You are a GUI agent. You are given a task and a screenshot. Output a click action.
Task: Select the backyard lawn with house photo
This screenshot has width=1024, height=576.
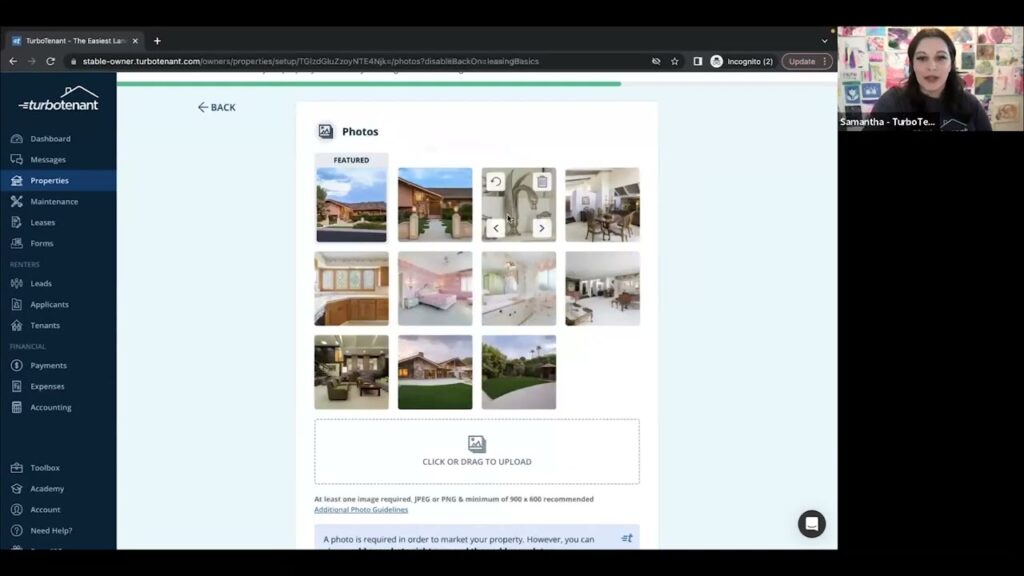(435, 372)
